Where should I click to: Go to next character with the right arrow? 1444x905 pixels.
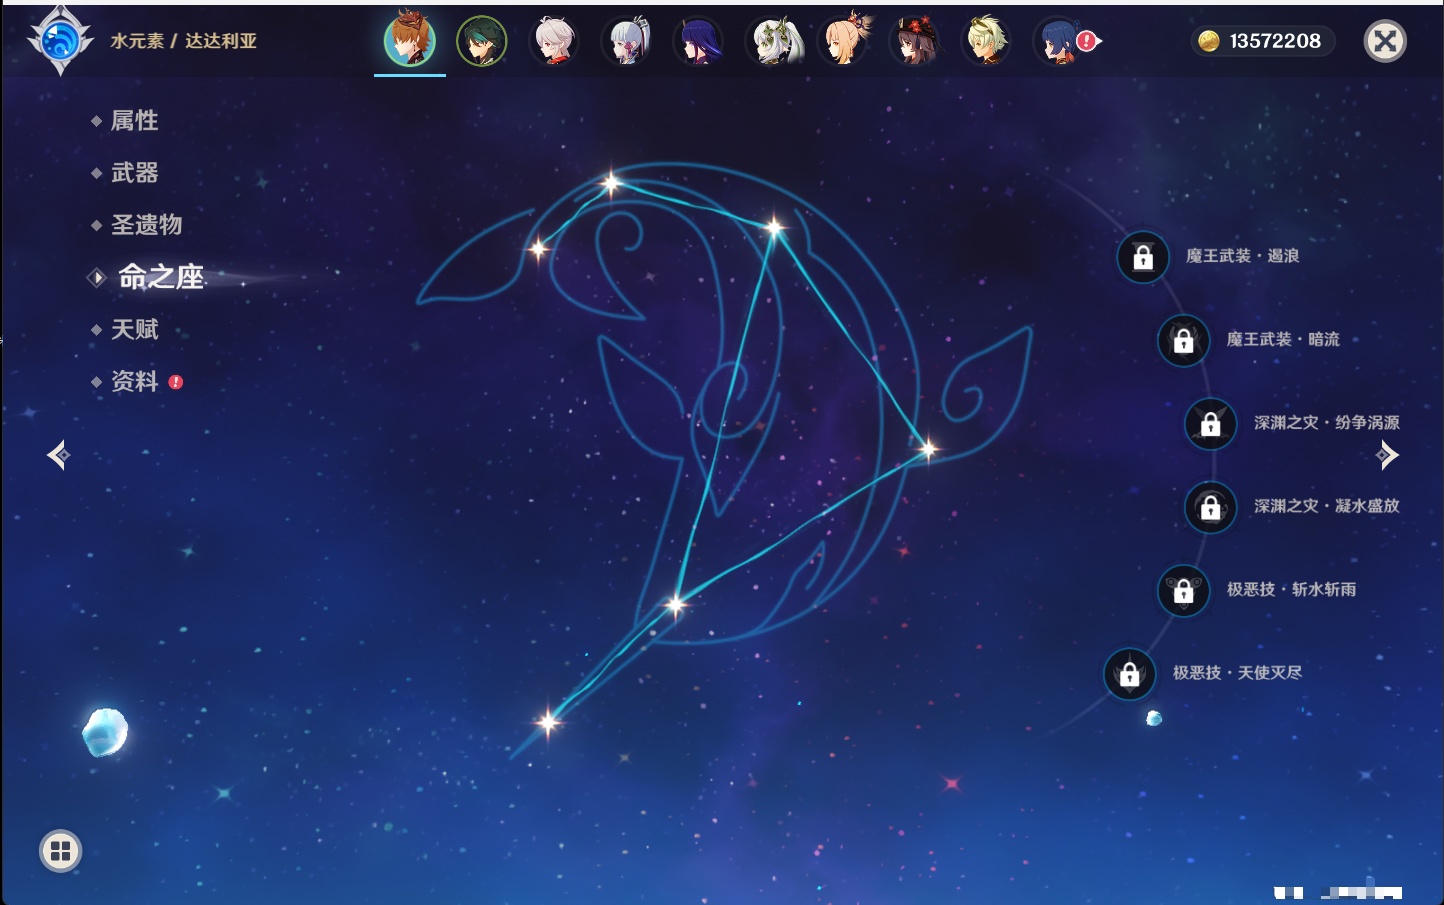[x=1387, y=455]
